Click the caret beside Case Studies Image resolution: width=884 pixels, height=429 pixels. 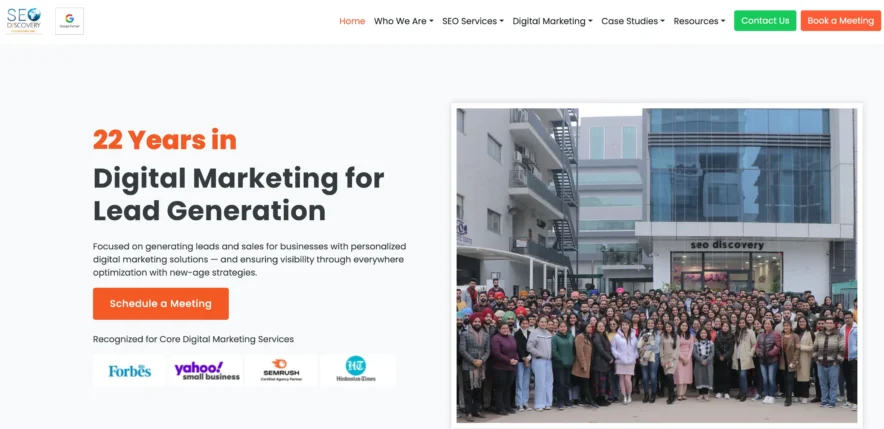(x=662, y=21)
